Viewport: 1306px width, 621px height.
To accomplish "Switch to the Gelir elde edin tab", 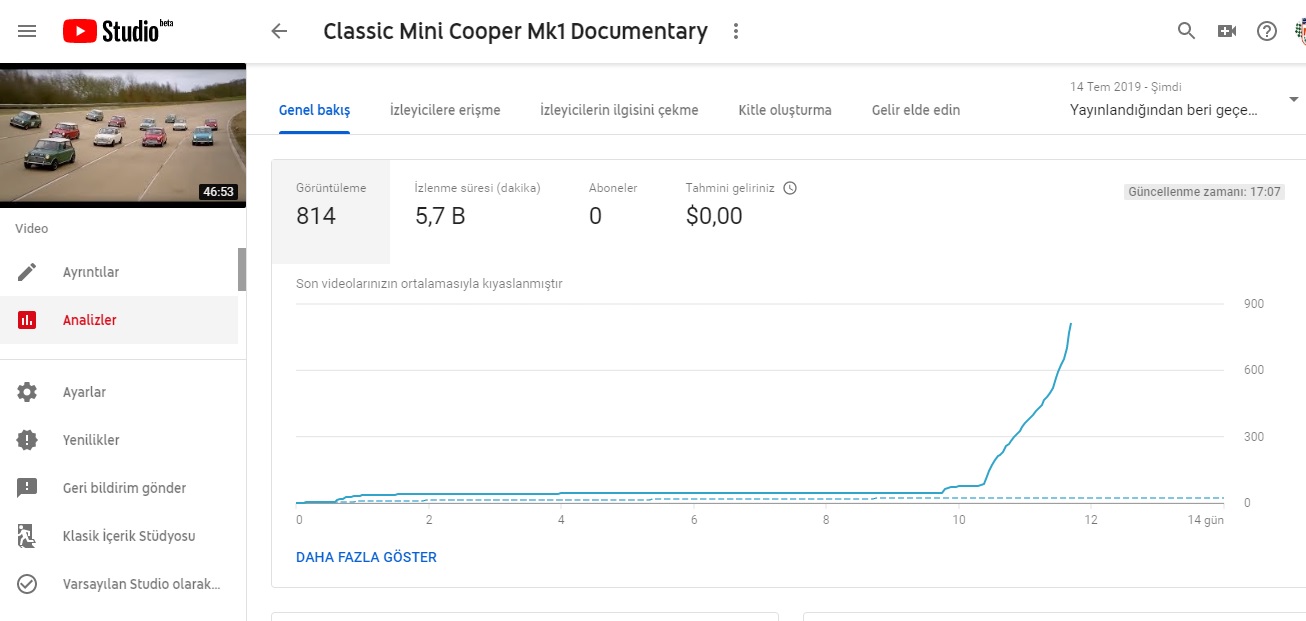I will 916,110.
